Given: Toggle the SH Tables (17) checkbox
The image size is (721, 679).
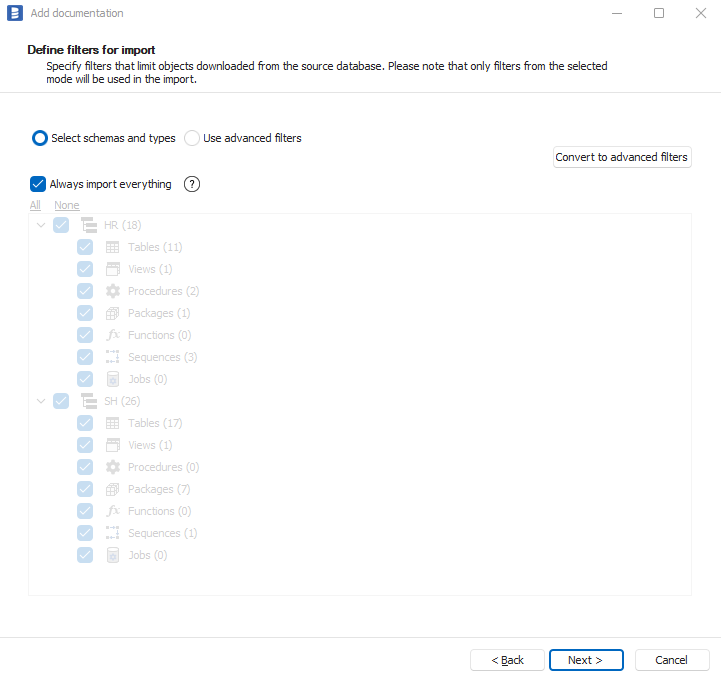Looking at the screenshot, I should click(85, 423).
